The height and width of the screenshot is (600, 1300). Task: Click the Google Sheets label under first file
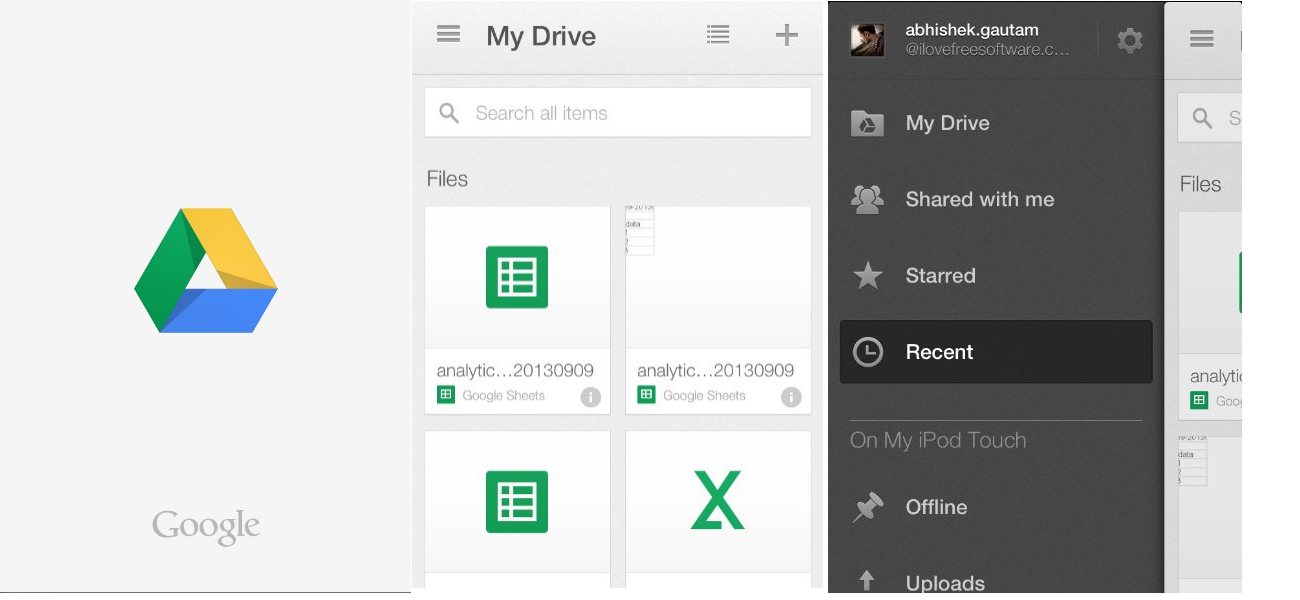(x=503, y=396)
